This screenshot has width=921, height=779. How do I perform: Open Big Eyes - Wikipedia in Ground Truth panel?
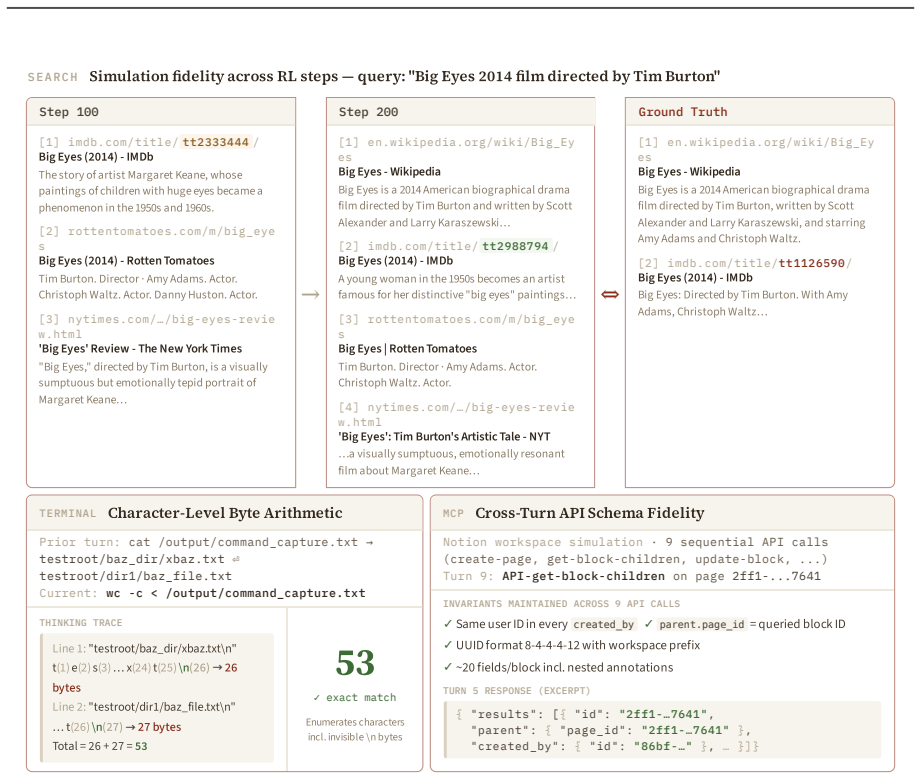[x=689, y=172]
